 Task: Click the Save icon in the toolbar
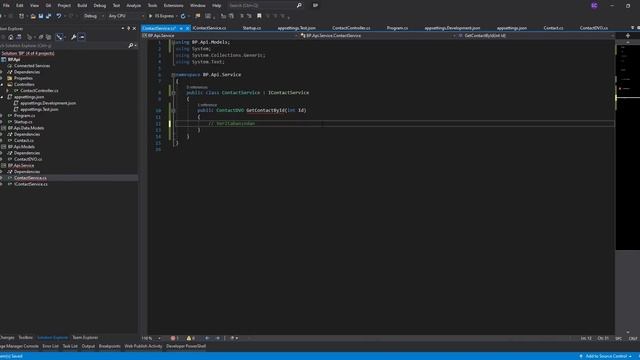tap(41, 16)
